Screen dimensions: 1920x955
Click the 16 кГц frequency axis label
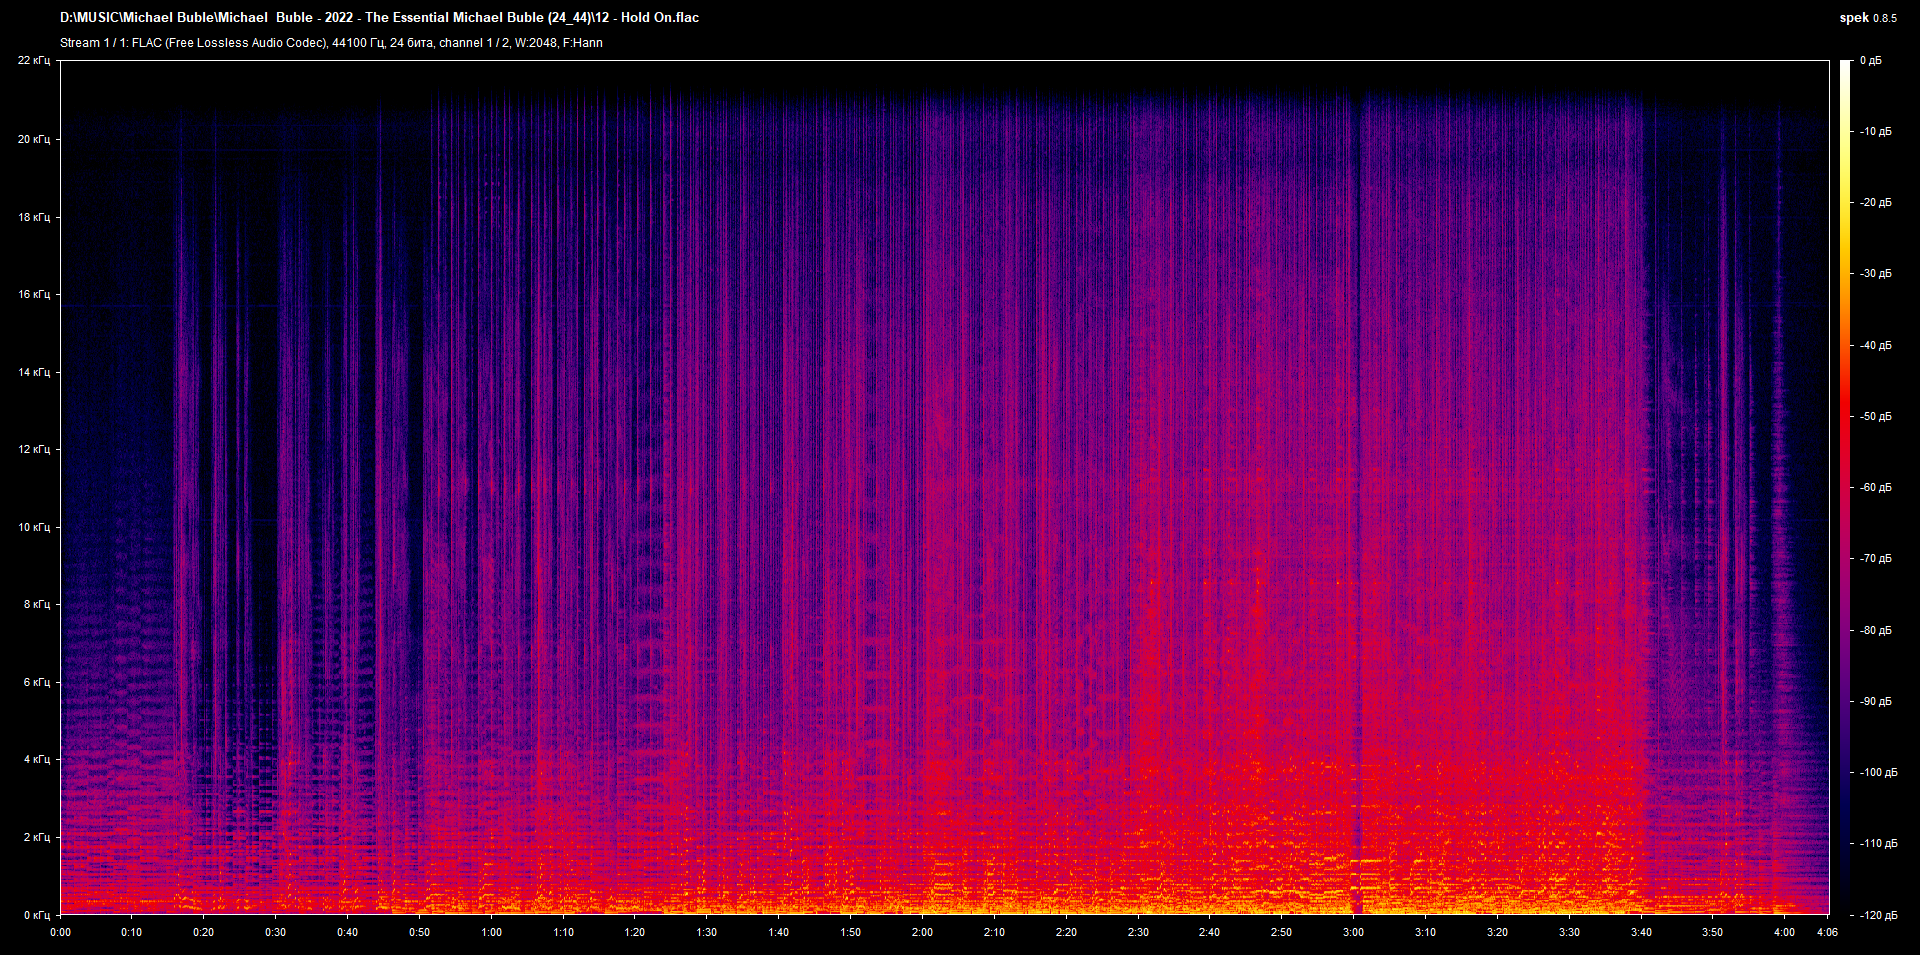point(34,294)
